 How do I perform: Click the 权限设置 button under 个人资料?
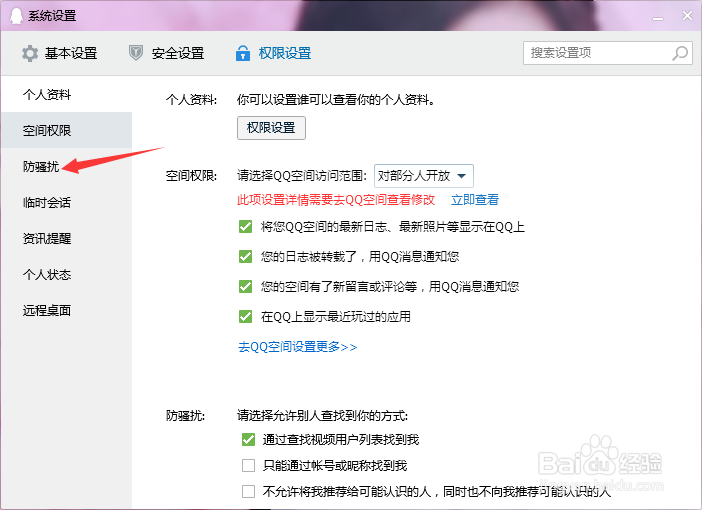[x=271, y=128]
